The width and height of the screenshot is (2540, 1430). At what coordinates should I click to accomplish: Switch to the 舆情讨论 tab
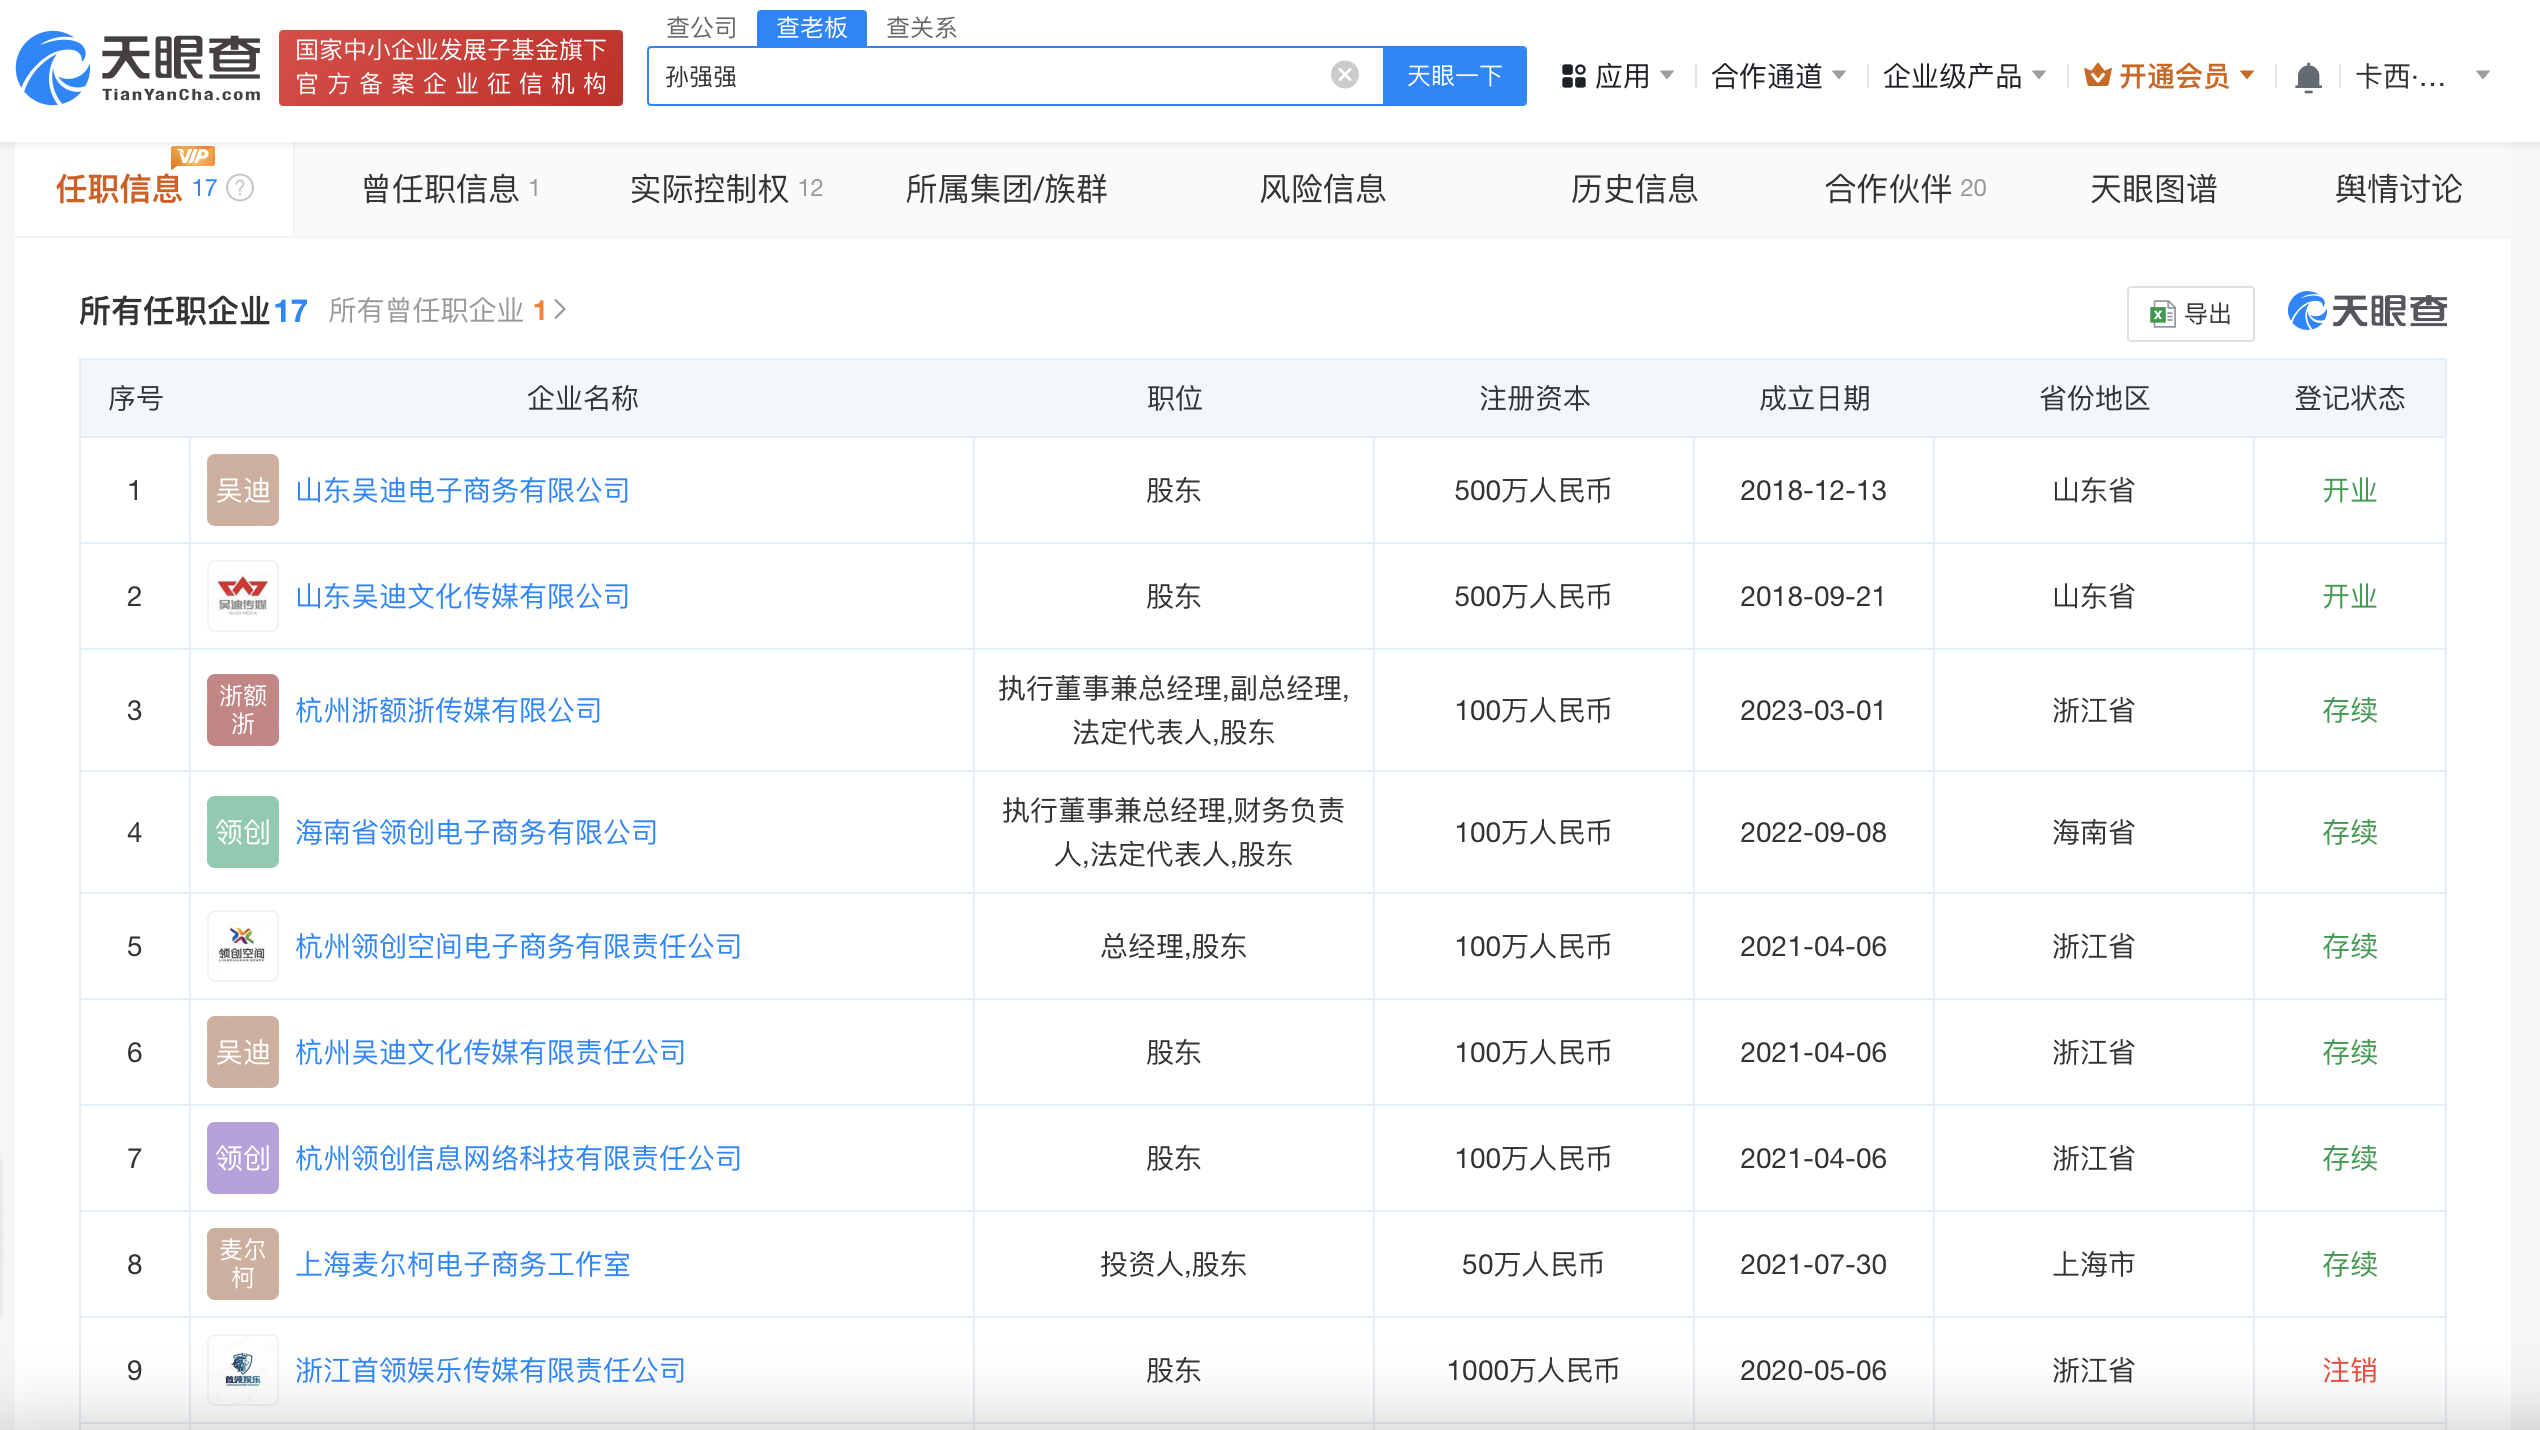(x=2396, y=189)
